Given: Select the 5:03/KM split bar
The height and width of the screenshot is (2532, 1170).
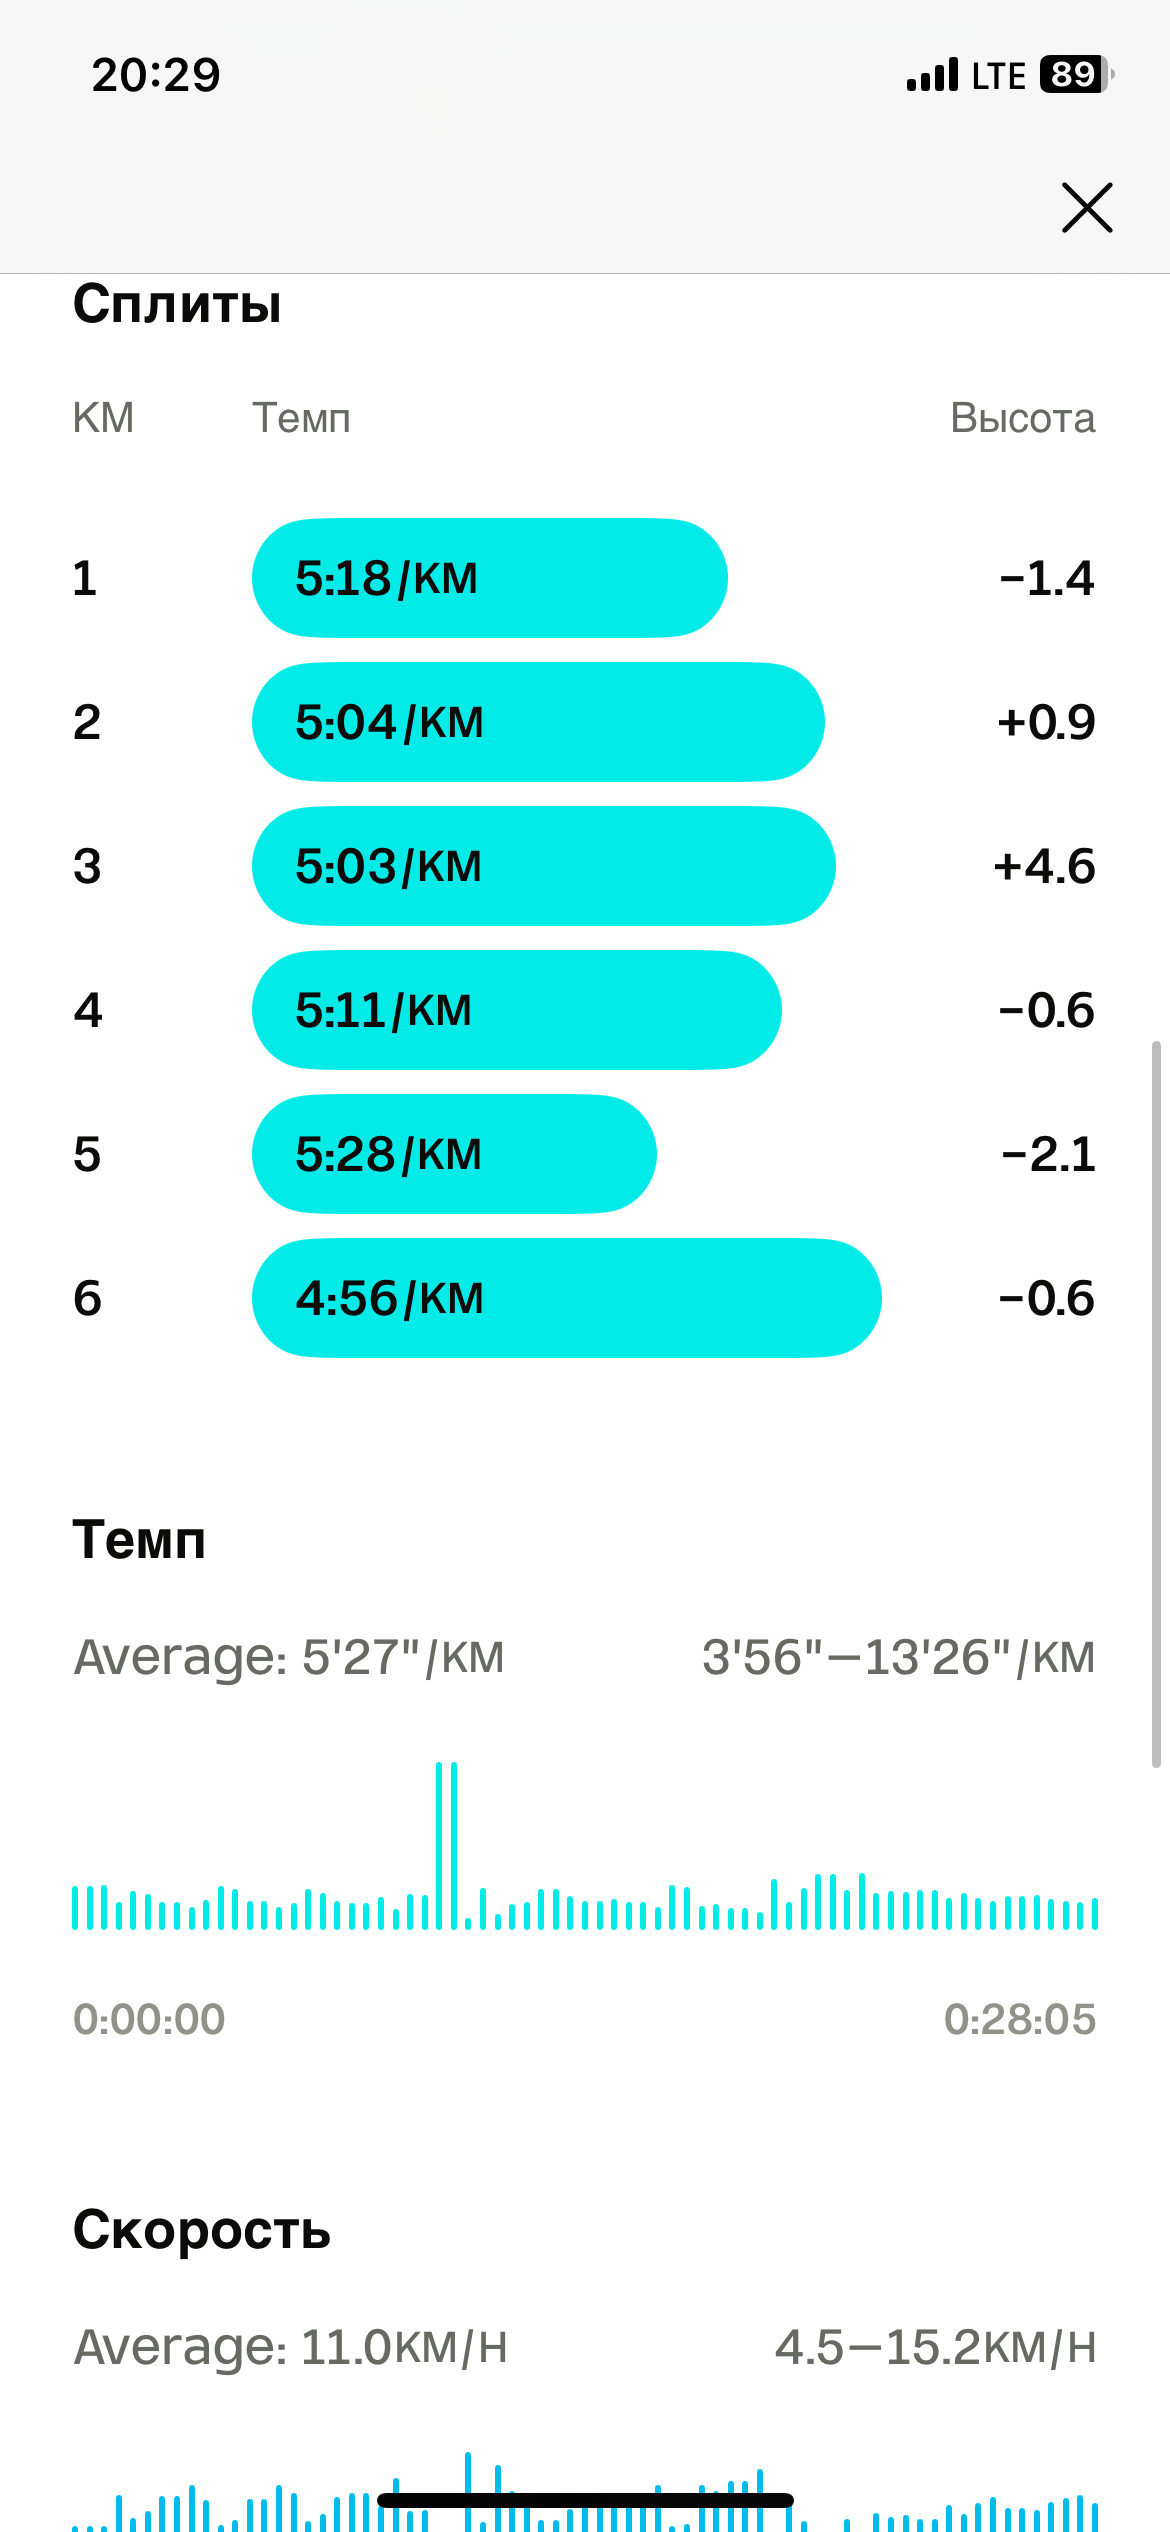Looking at the screenshot, I should point(544,866).
